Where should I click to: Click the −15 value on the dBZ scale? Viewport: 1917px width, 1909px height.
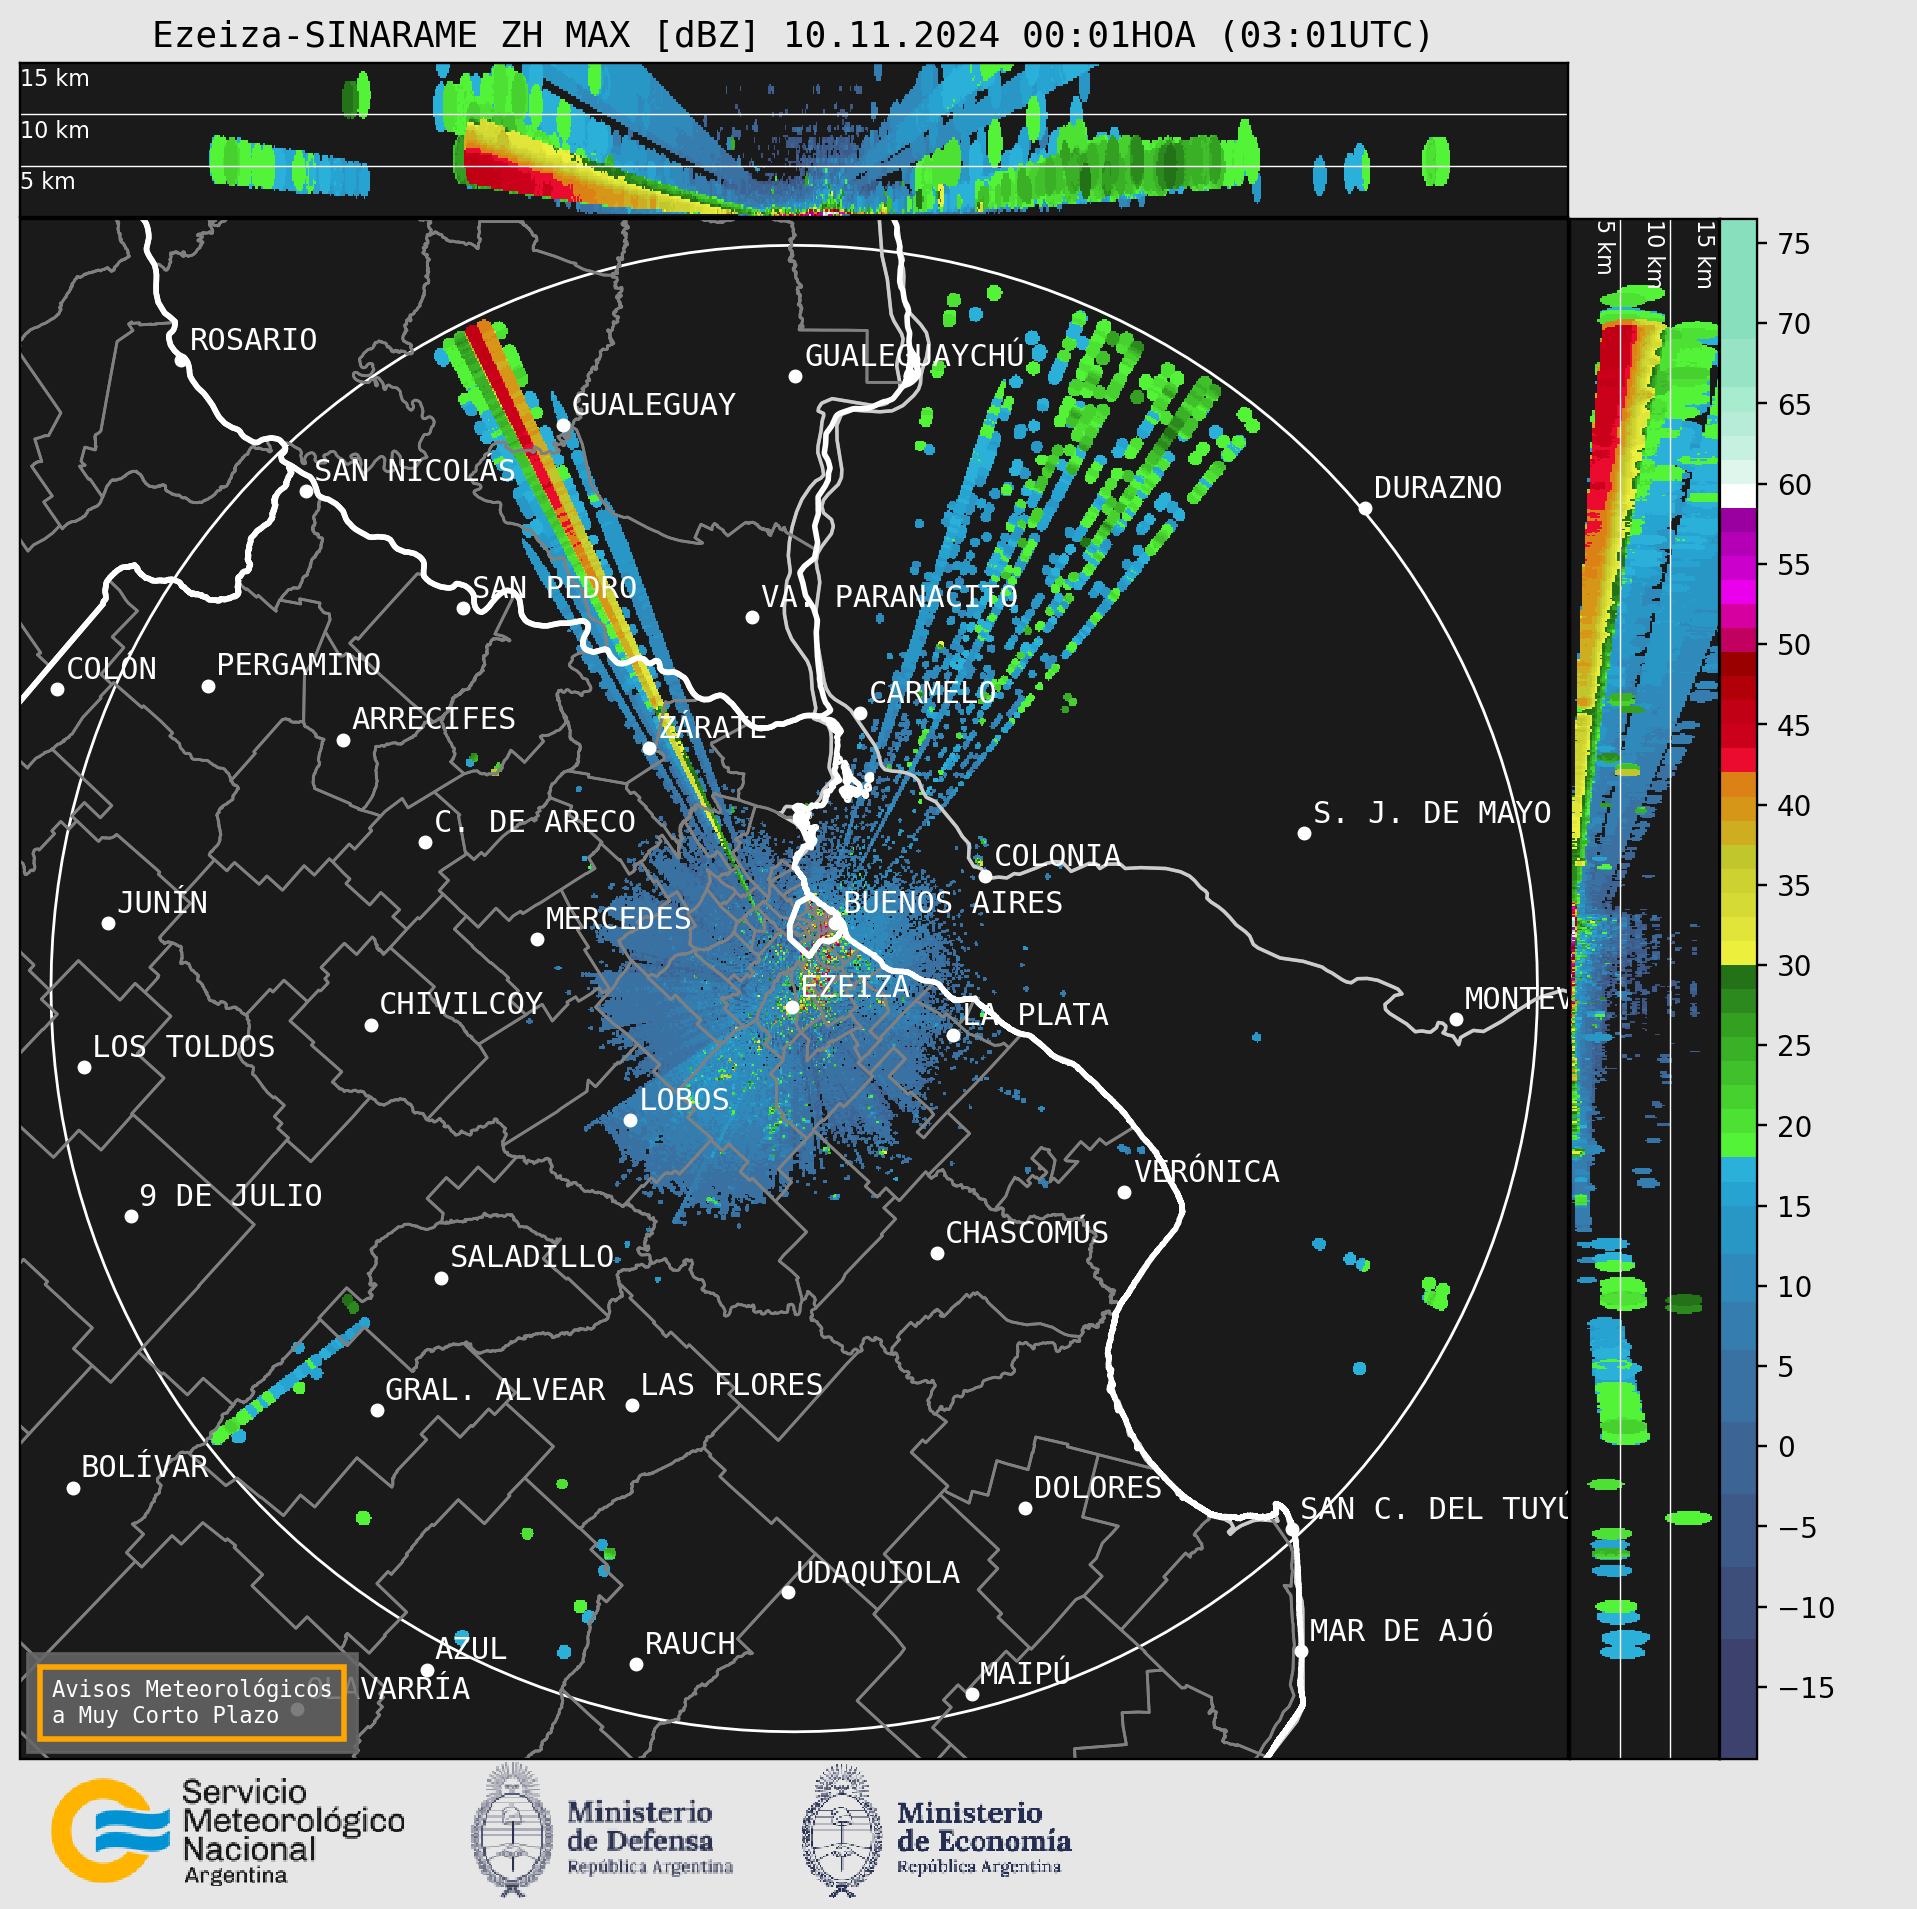pos(1806,1688)
